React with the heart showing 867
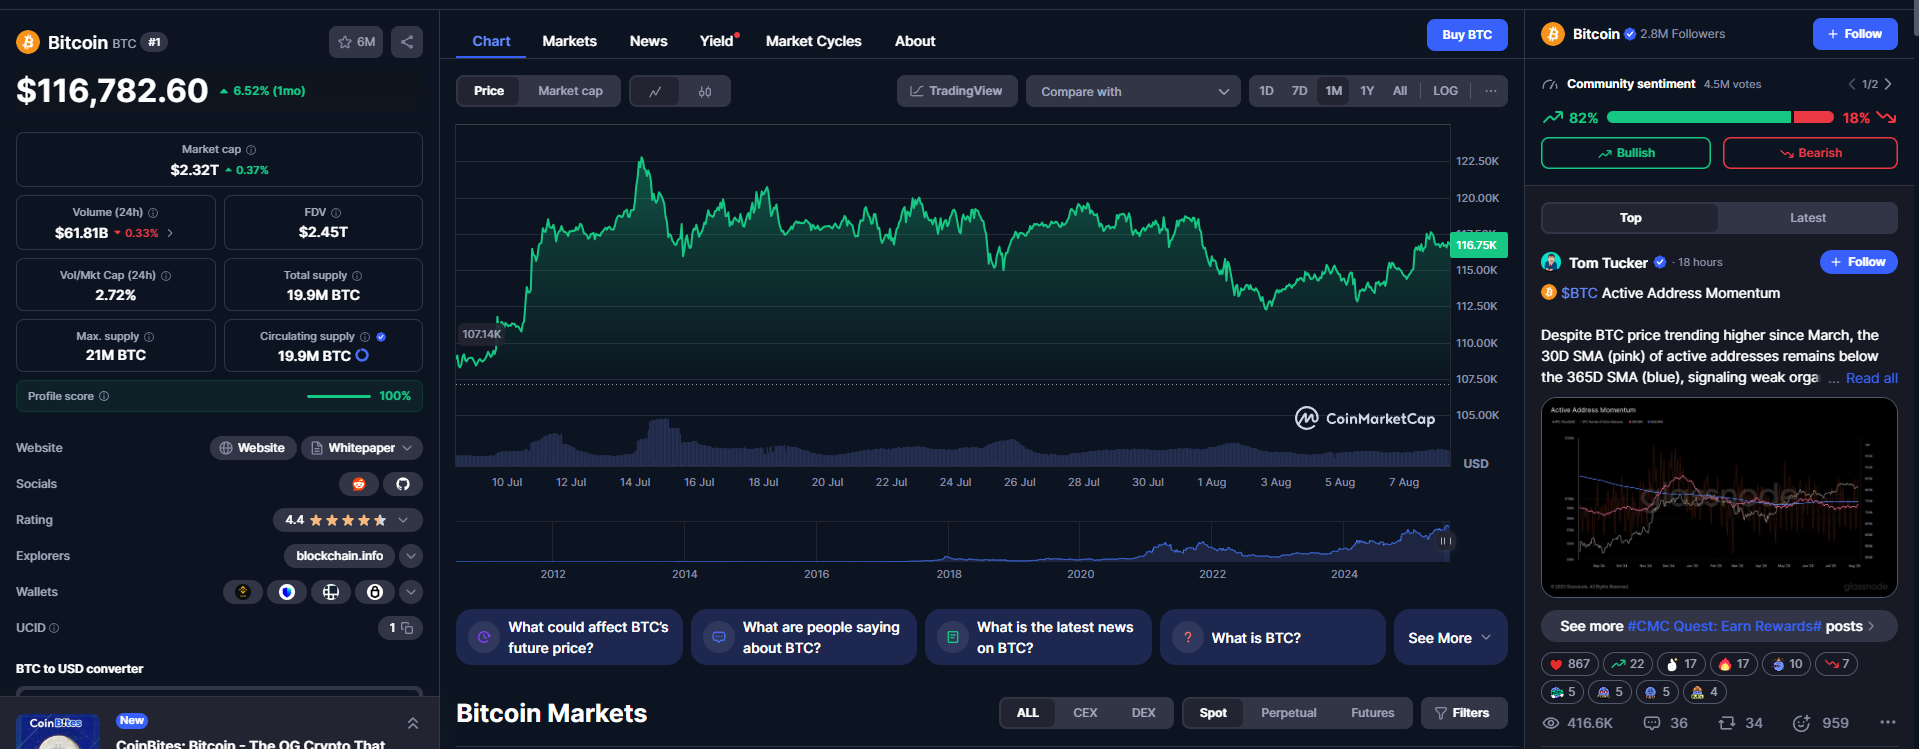Image resolution: width=1919 pixels, height=749 pixels. click(x=1570, y=664)
